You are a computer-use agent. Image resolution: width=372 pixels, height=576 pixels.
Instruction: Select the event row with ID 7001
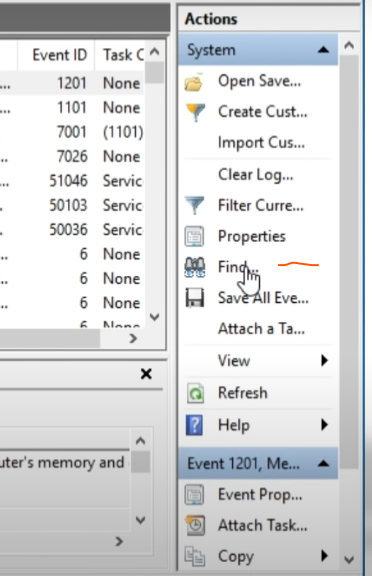pyautogui.click(x=72, y=132)
